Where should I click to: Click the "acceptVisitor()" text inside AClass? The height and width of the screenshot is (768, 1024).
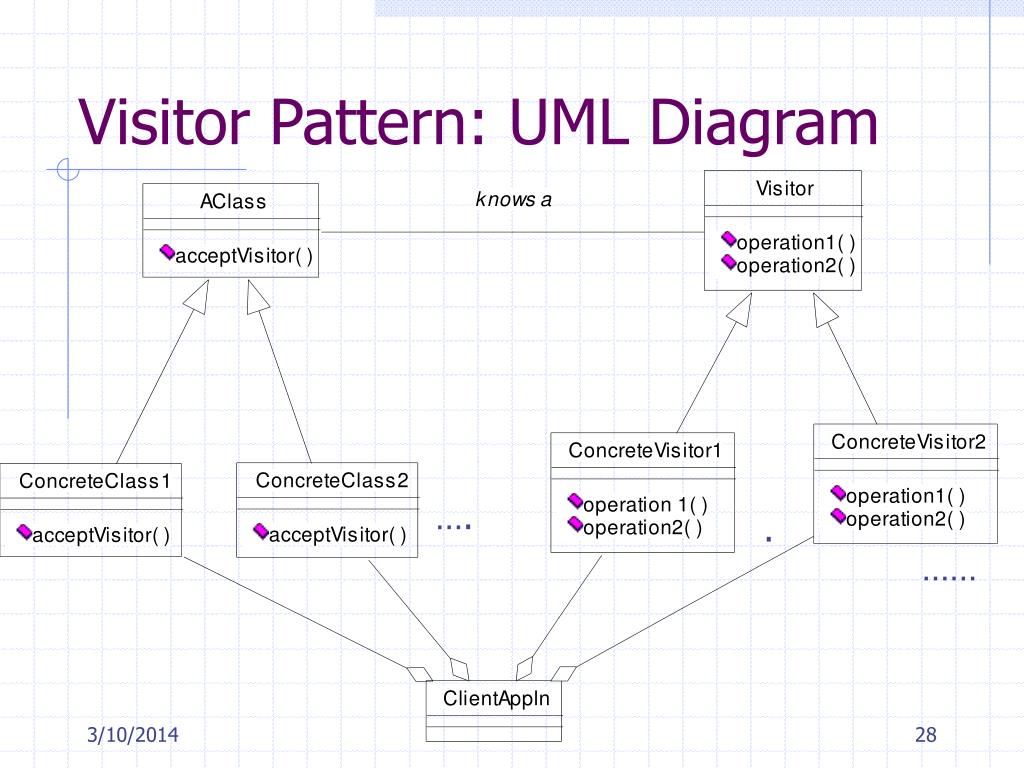coord(244,256)
